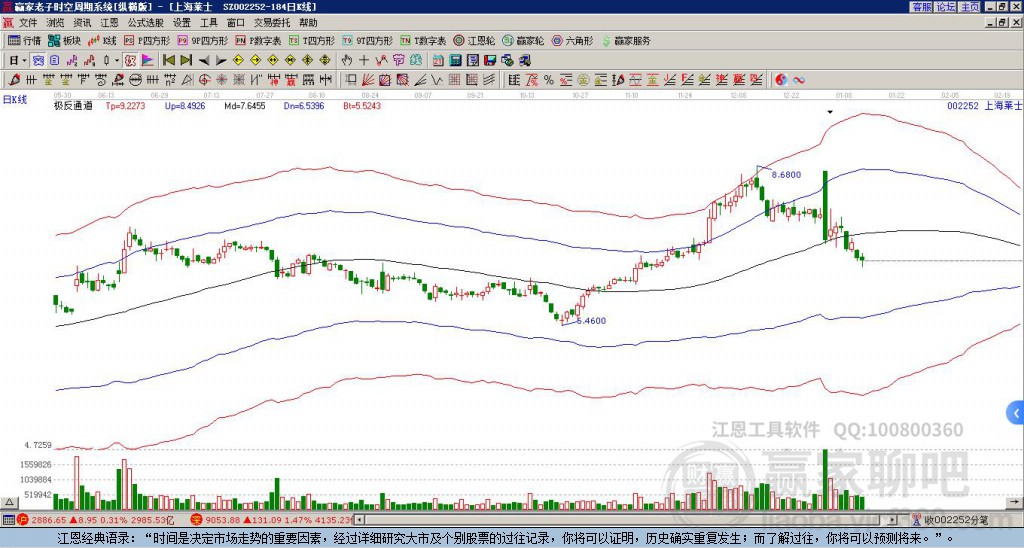Open the T四方形 tool
The height and width of the screenshot is (548, 1024).
point(312,40)
